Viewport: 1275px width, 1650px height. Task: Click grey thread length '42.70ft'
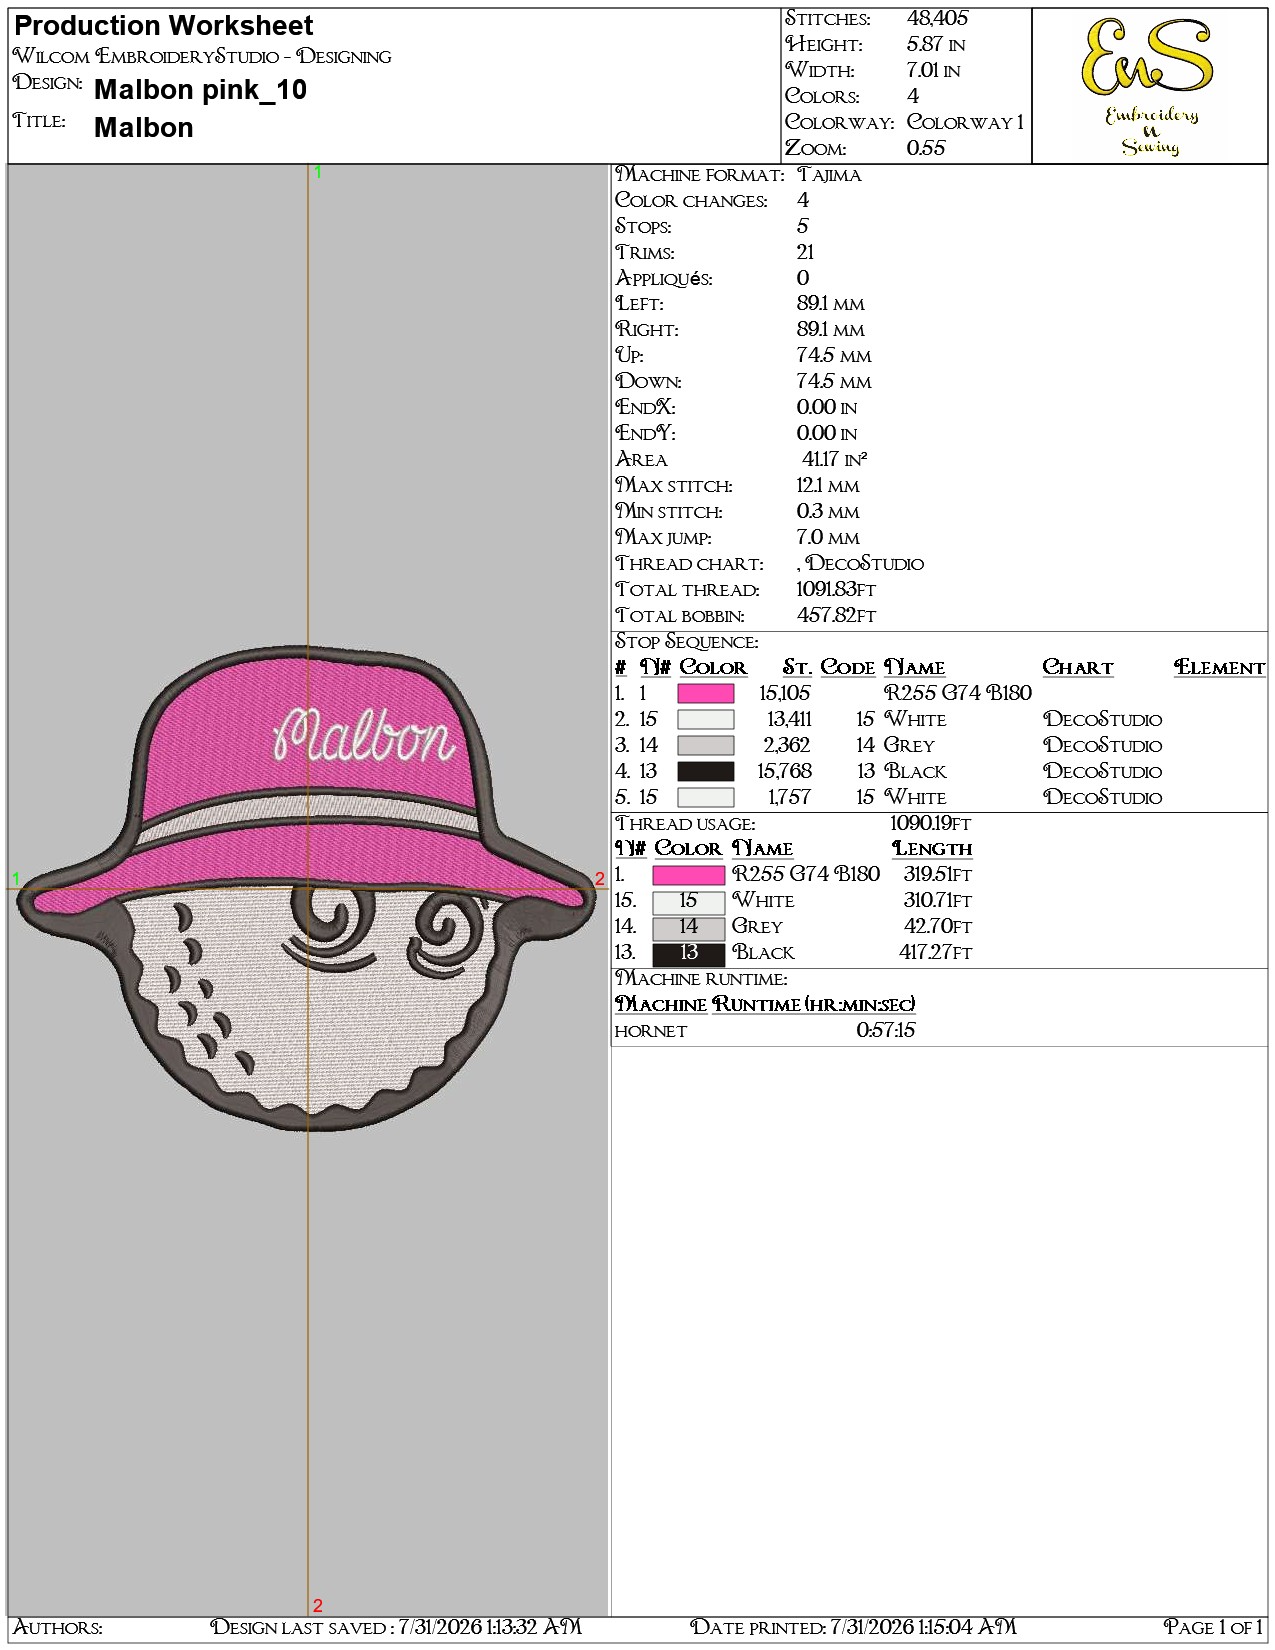point(938,926)
